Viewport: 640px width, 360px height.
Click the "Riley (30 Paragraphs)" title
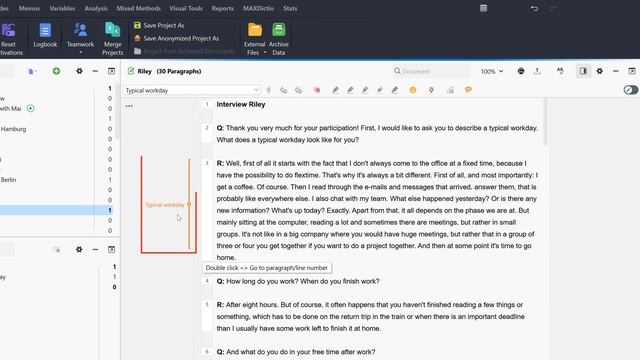(x=169, y=71)
